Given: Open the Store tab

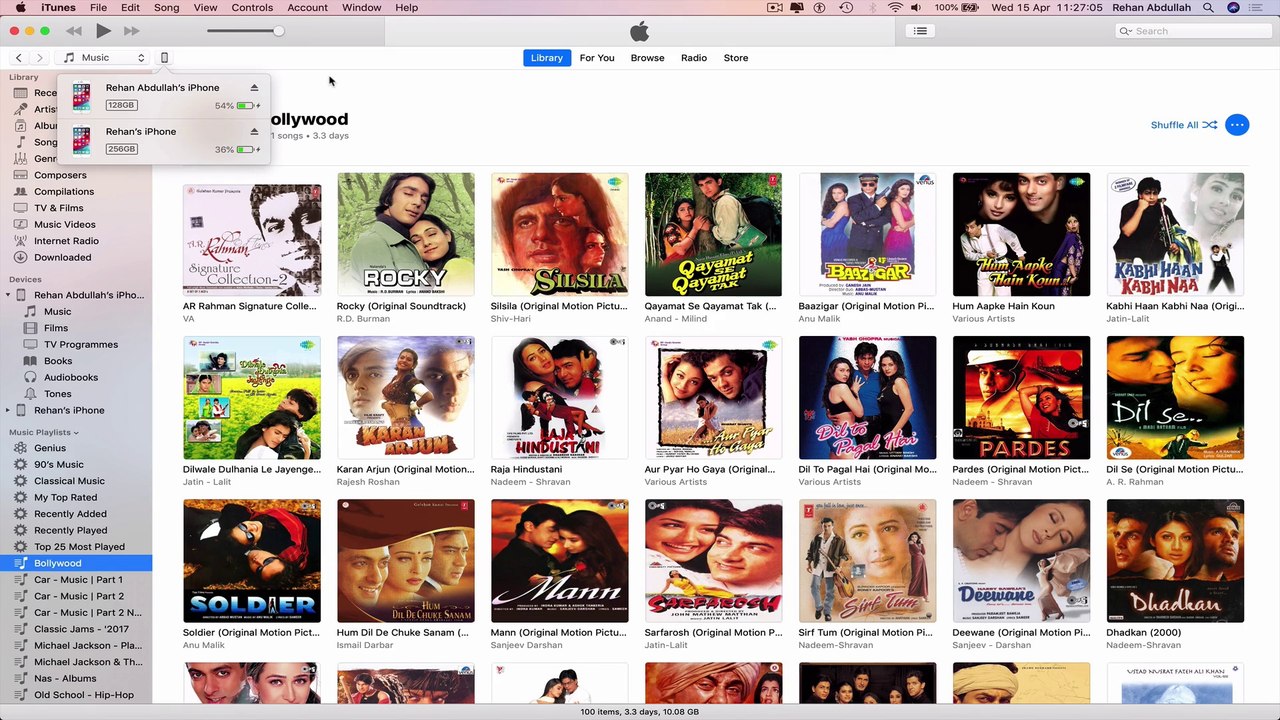Looking at the screenshot, I should click(x=736, y=58).
